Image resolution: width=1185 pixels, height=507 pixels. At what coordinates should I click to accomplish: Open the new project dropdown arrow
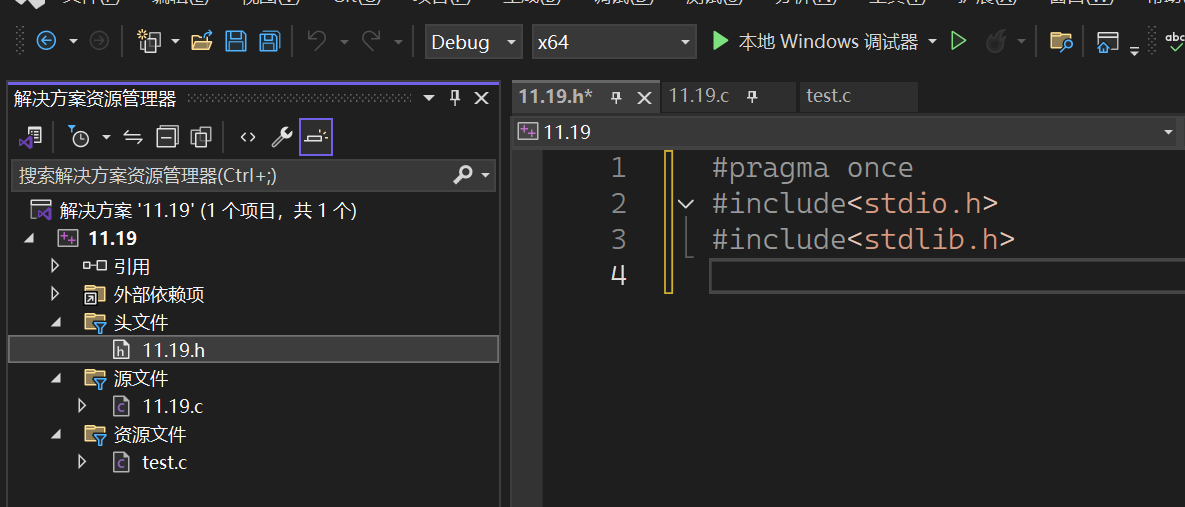[x=175, y=42]
